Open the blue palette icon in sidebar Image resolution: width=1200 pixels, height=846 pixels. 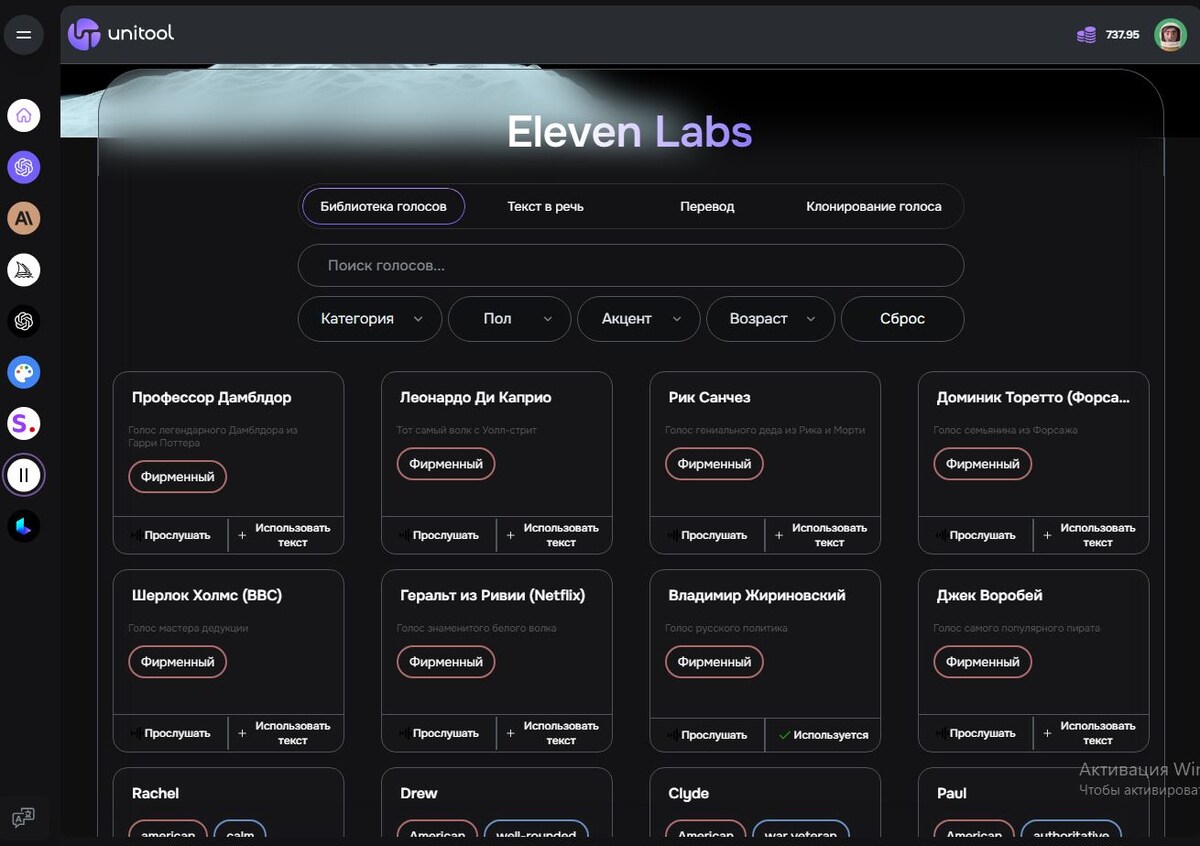tap(24, 372)
